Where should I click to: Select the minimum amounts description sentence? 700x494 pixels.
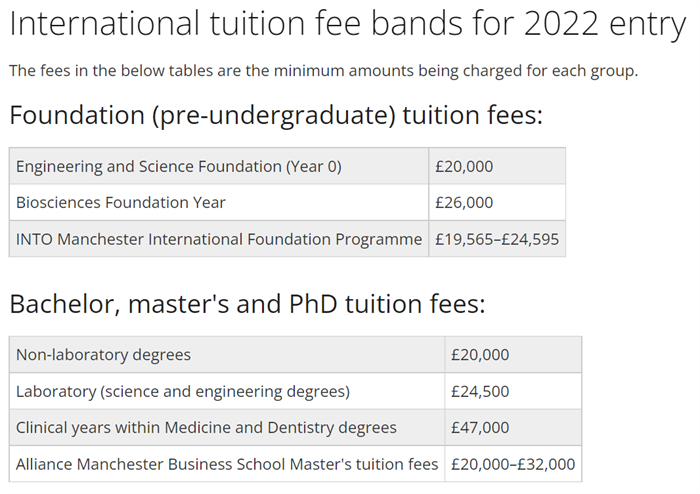point(324,71)
